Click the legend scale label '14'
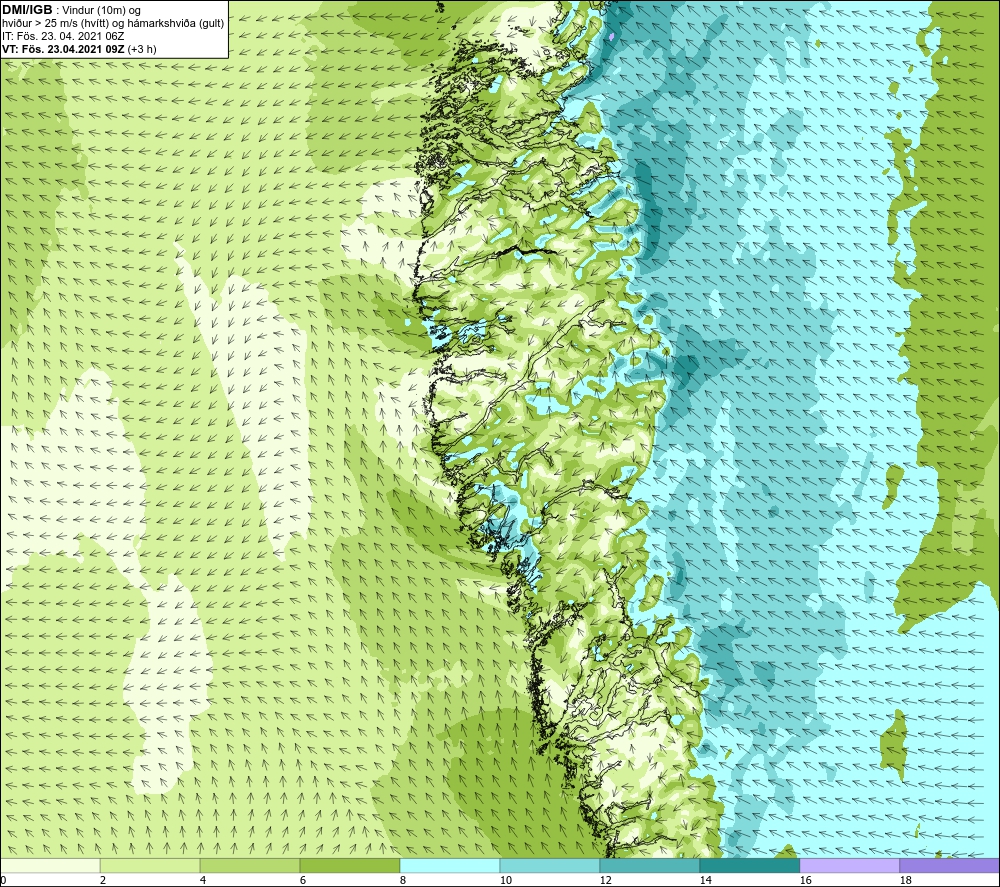Viewport: 1000px width, 887px height. [705, 881]
